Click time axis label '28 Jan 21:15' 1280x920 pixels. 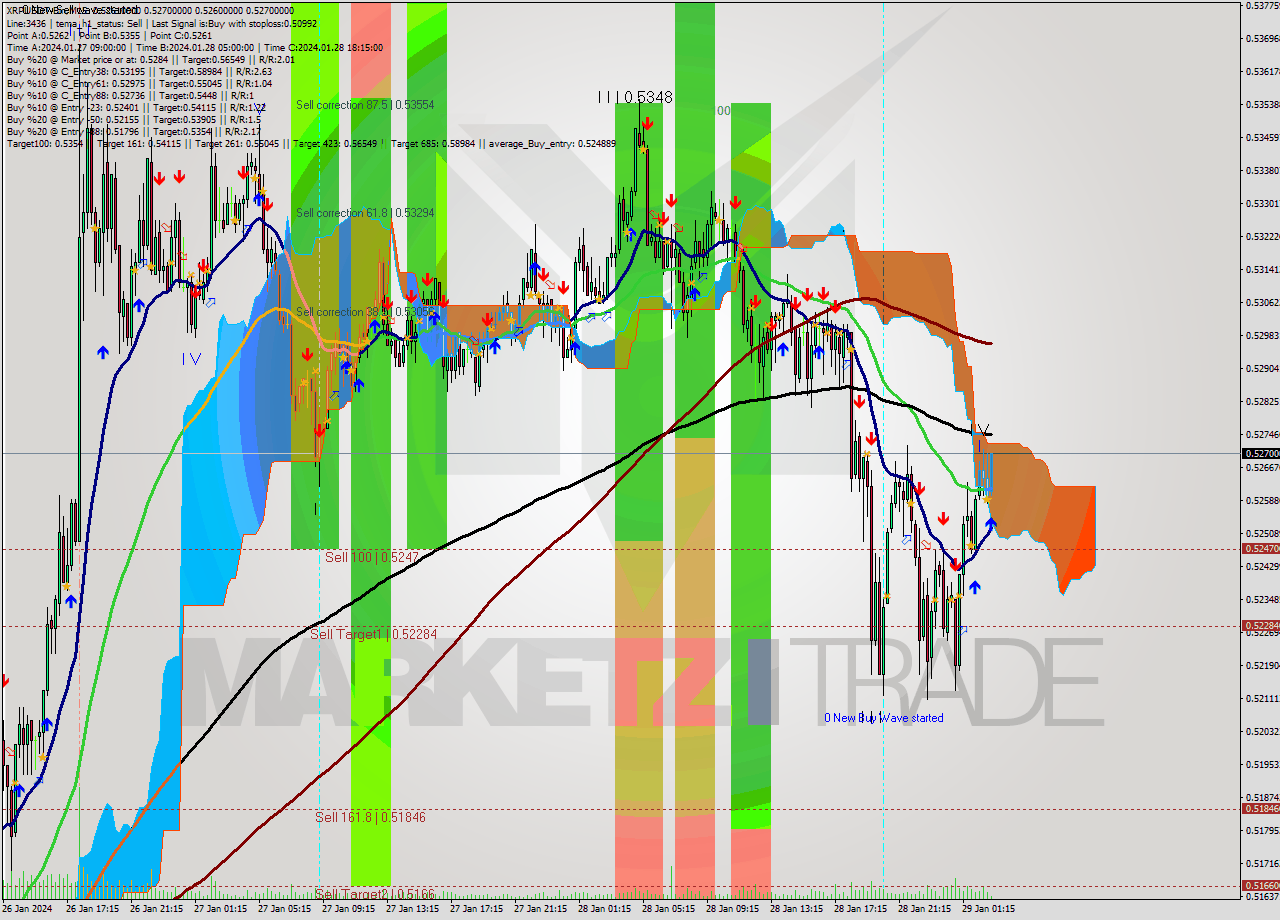924,909
